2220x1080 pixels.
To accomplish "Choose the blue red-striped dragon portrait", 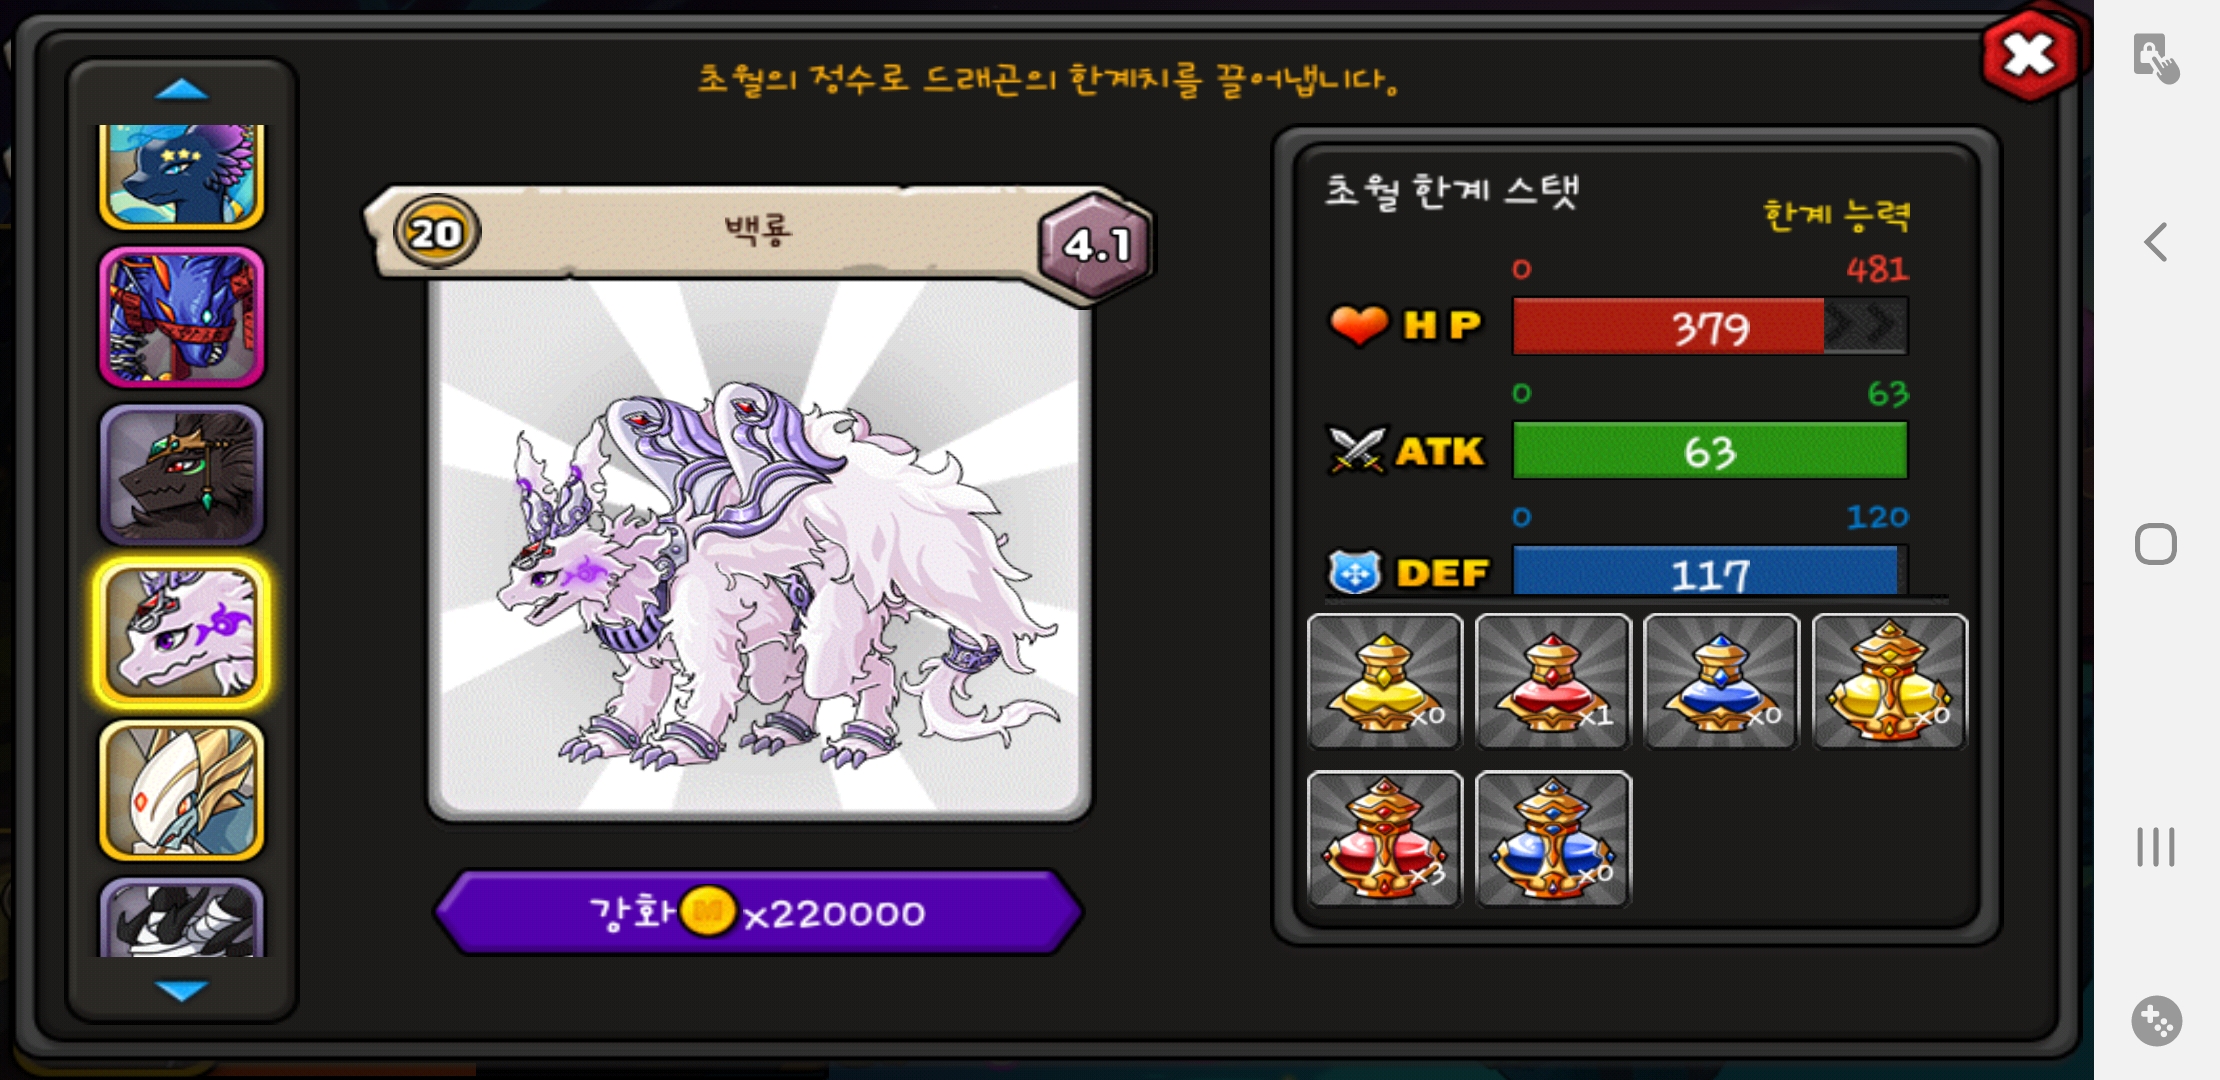I will click(x=182, y=318).
